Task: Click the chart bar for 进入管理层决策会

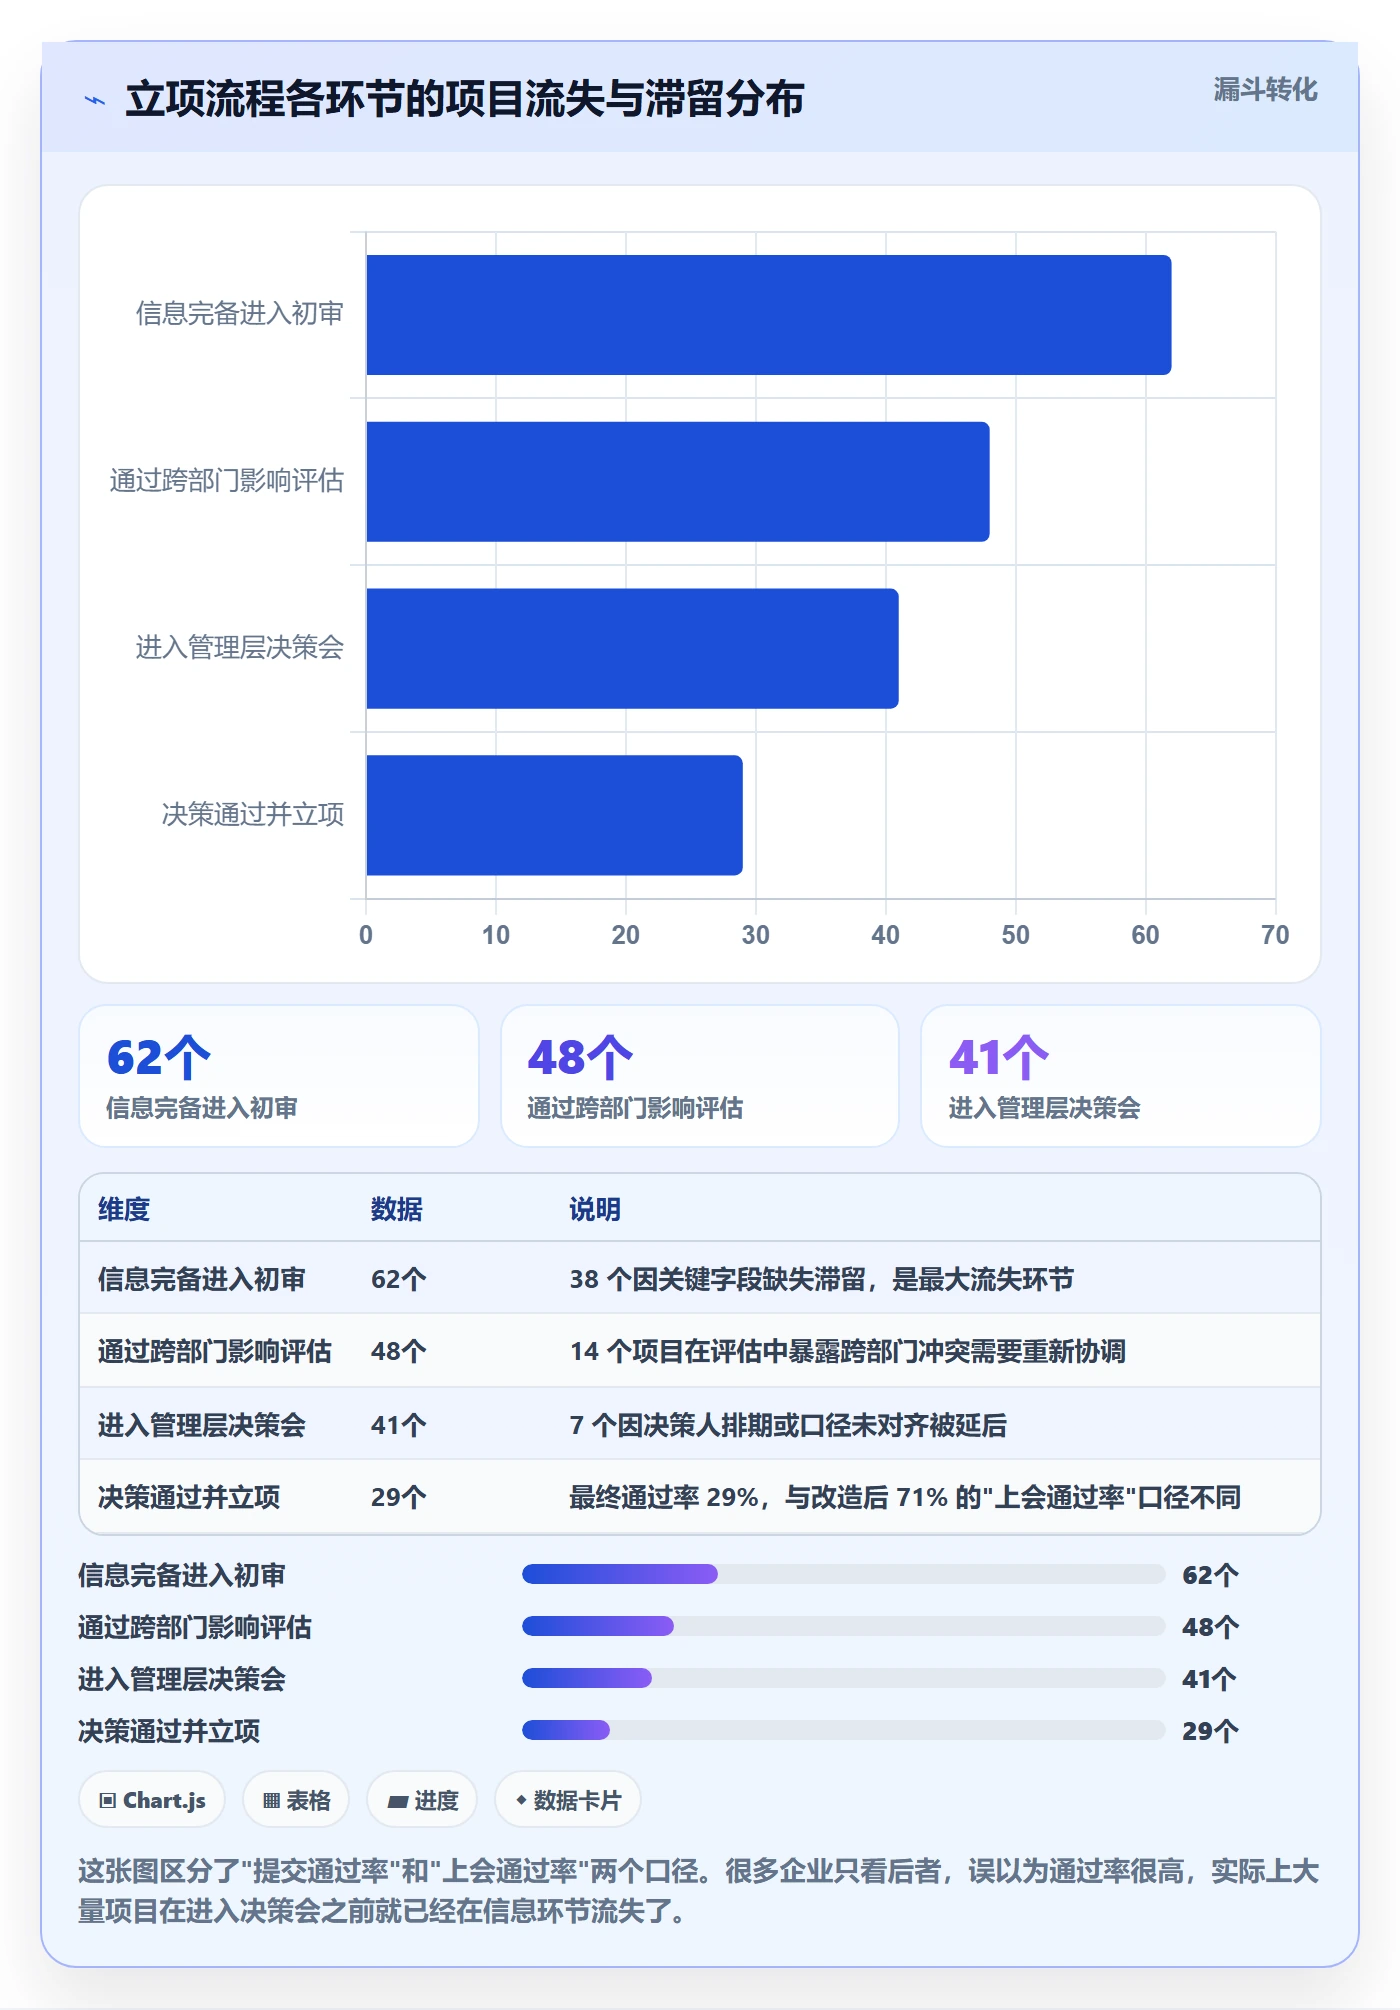Action: point(632,648)
